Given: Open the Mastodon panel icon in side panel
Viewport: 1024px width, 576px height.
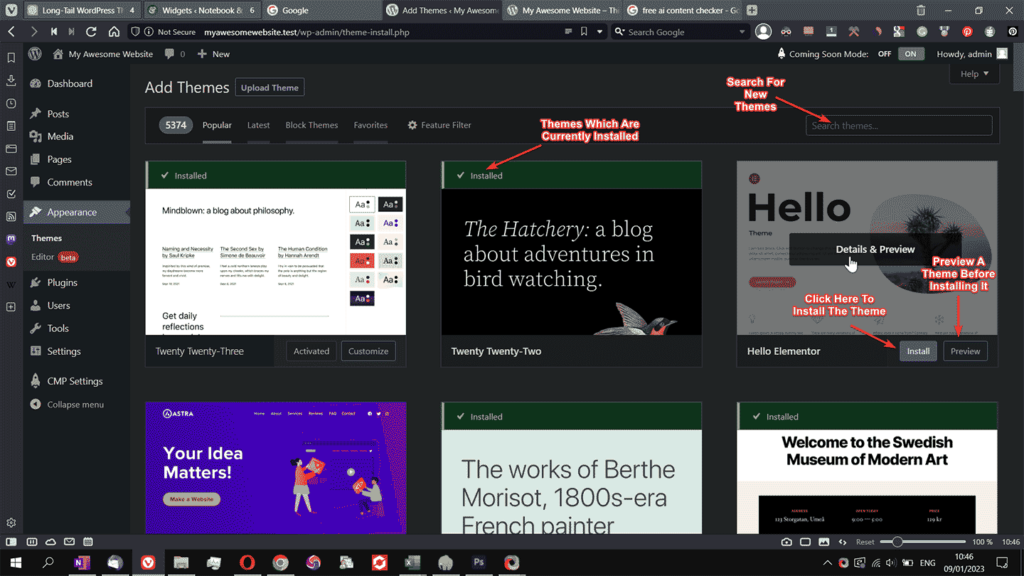Looking at the screenshot, I should point(11,239).
